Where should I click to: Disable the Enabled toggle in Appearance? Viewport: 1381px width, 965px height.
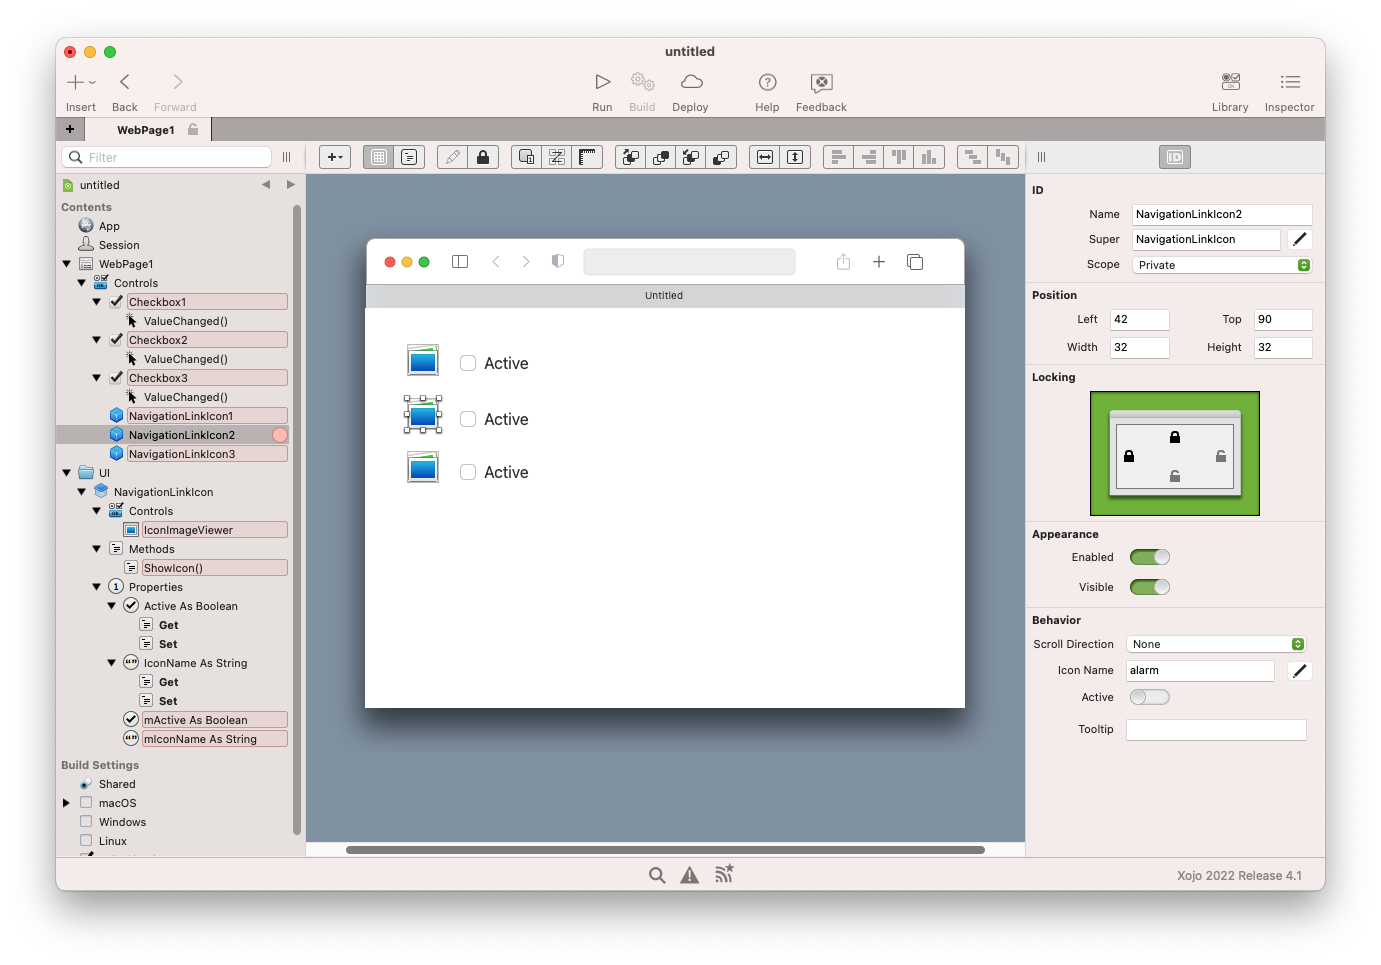[x=1149, y=557]
